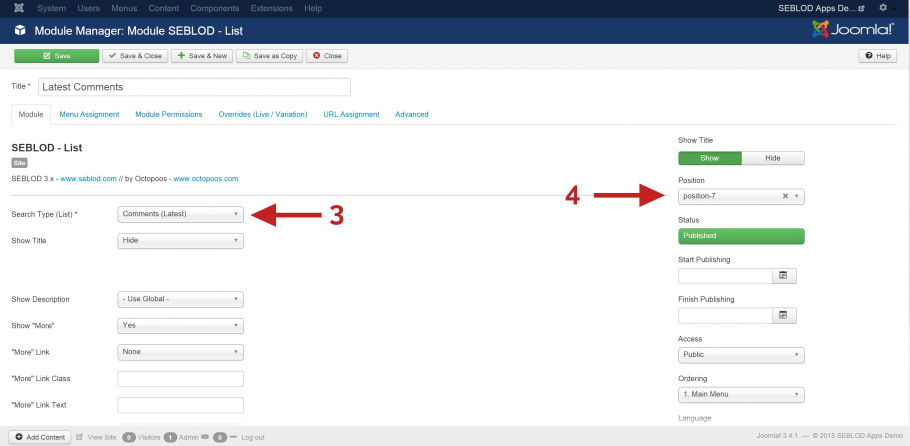
Task: Click the Title input field
Action: click(x=194, y=87)
